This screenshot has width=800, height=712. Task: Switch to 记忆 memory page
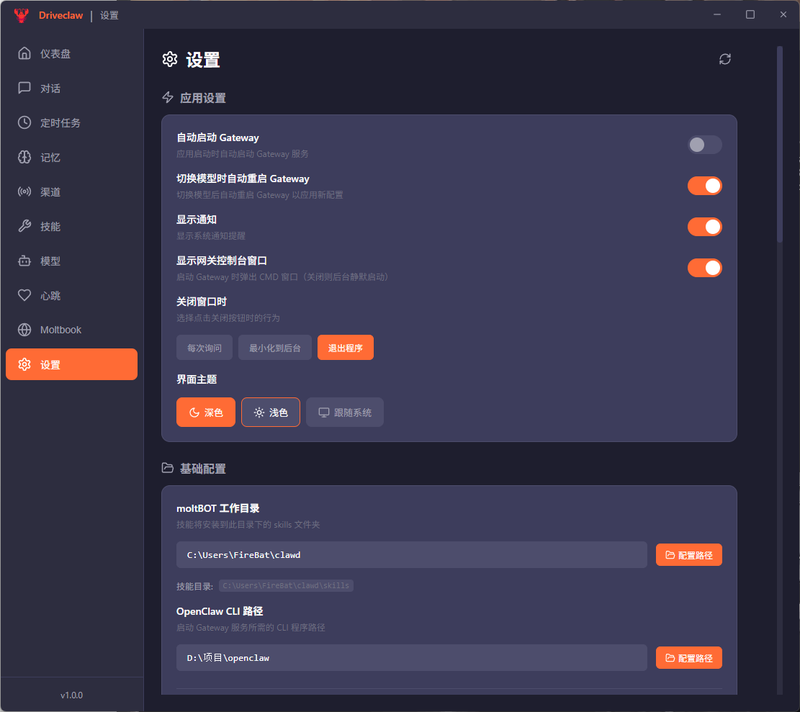(71, 157)
